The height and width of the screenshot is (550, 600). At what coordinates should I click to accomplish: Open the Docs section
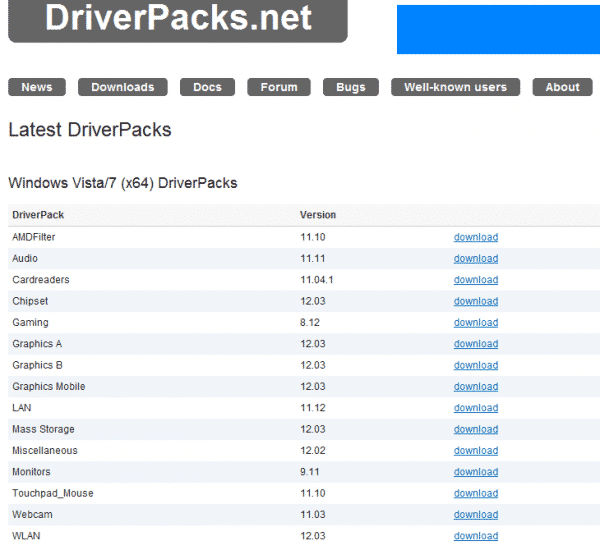click(x=207, y=87)
